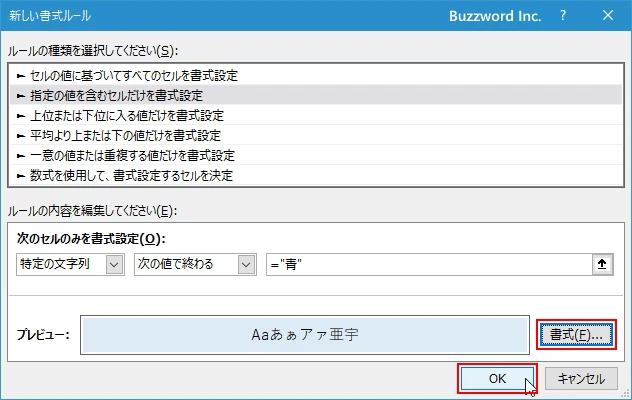Open the 特定の文字列 dropdown
Viewport: 632px width, 400px height.
tap(71, 265)
